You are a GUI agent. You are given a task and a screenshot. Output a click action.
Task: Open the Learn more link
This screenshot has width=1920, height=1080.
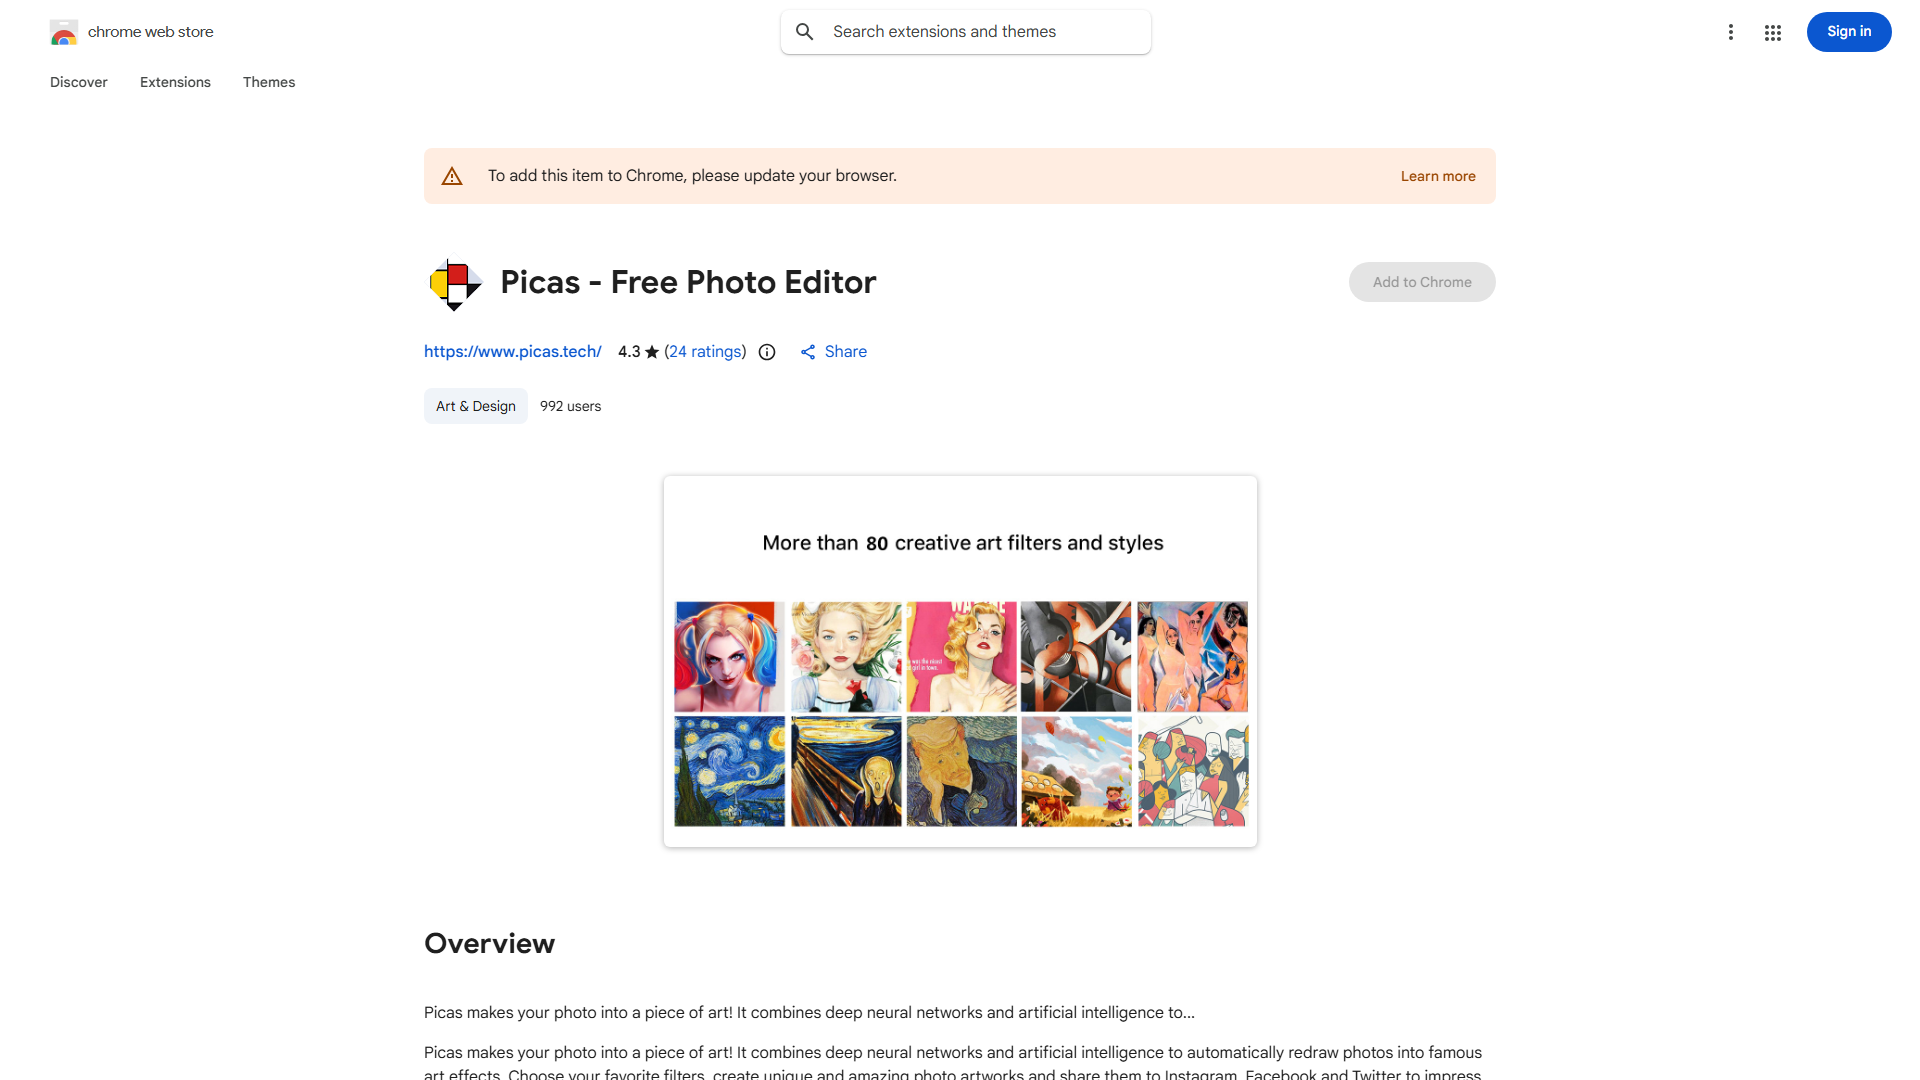(1437, 176)
